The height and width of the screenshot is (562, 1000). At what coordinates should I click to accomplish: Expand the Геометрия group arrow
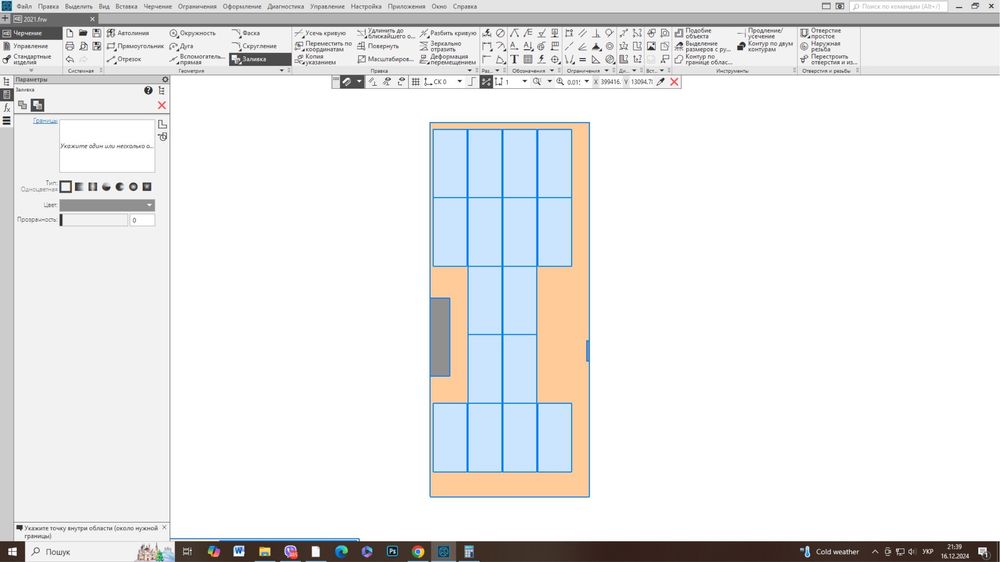click(x=282, y=71)
